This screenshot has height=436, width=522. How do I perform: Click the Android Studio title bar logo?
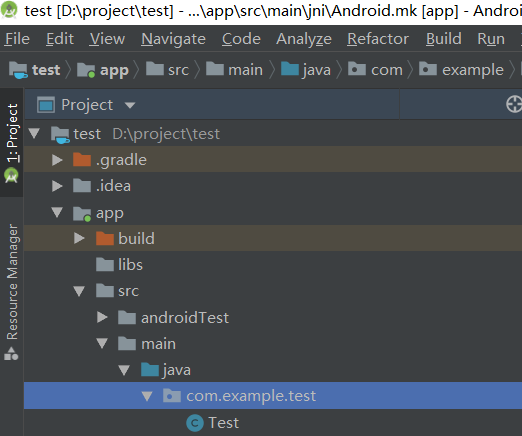click(9, 10)
